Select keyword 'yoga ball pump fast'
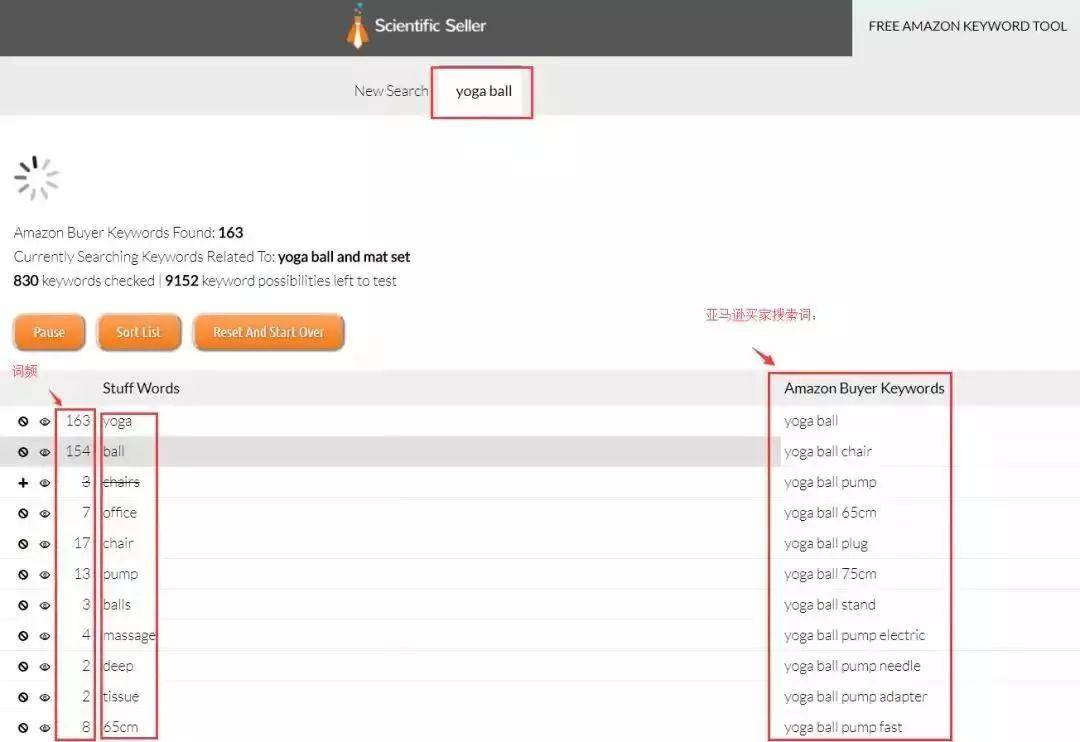This screenshot has width=1080, height=742. point(843,727)
